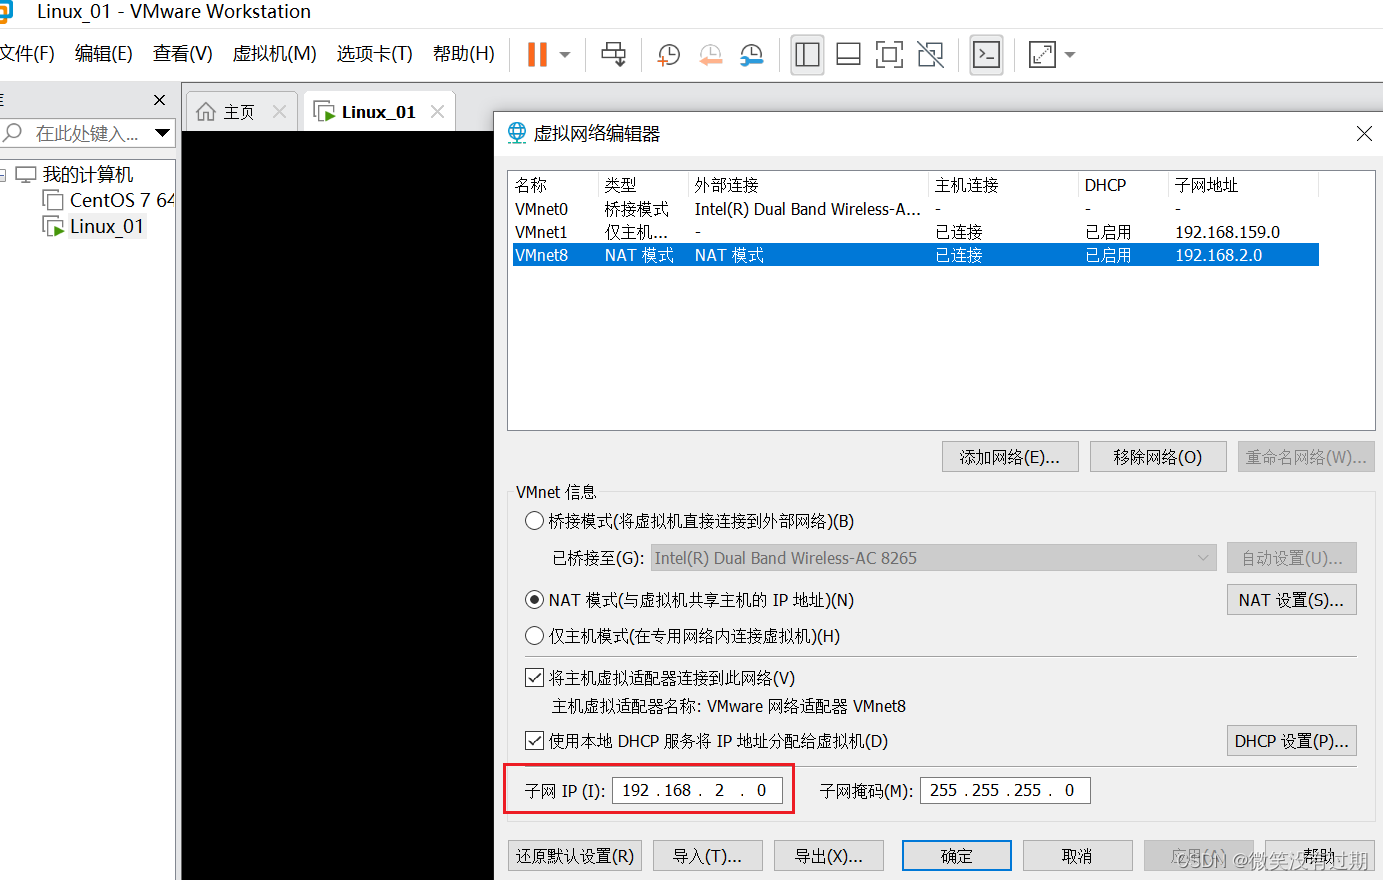
Task: Open the power options dropdown arrow
Action: [565, 55]
